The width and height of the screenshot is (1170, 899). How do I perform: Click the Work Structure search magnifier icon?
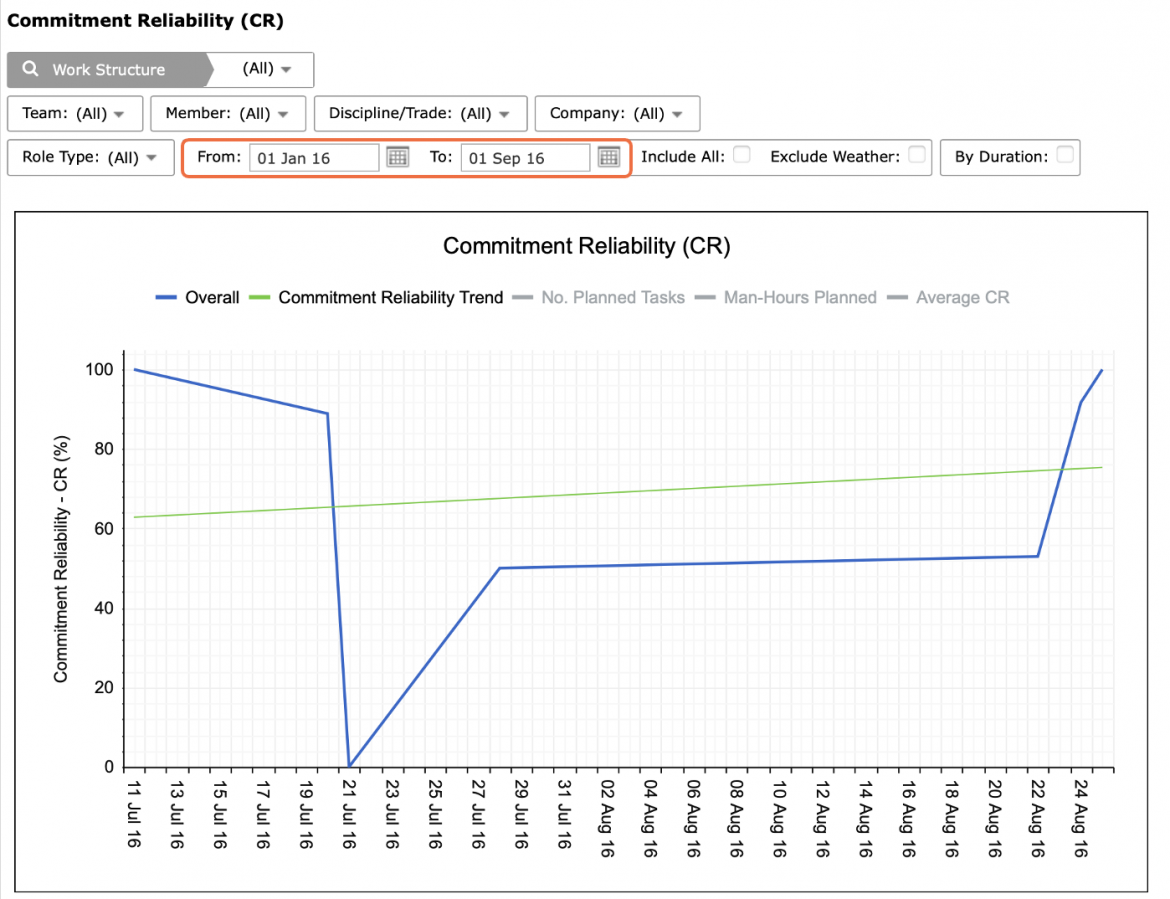pos(31,69)
